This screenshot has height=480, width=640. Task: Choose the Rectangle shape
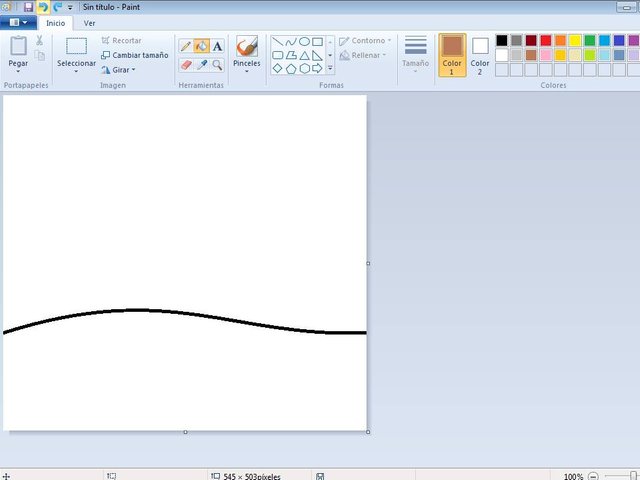point(318,41)
